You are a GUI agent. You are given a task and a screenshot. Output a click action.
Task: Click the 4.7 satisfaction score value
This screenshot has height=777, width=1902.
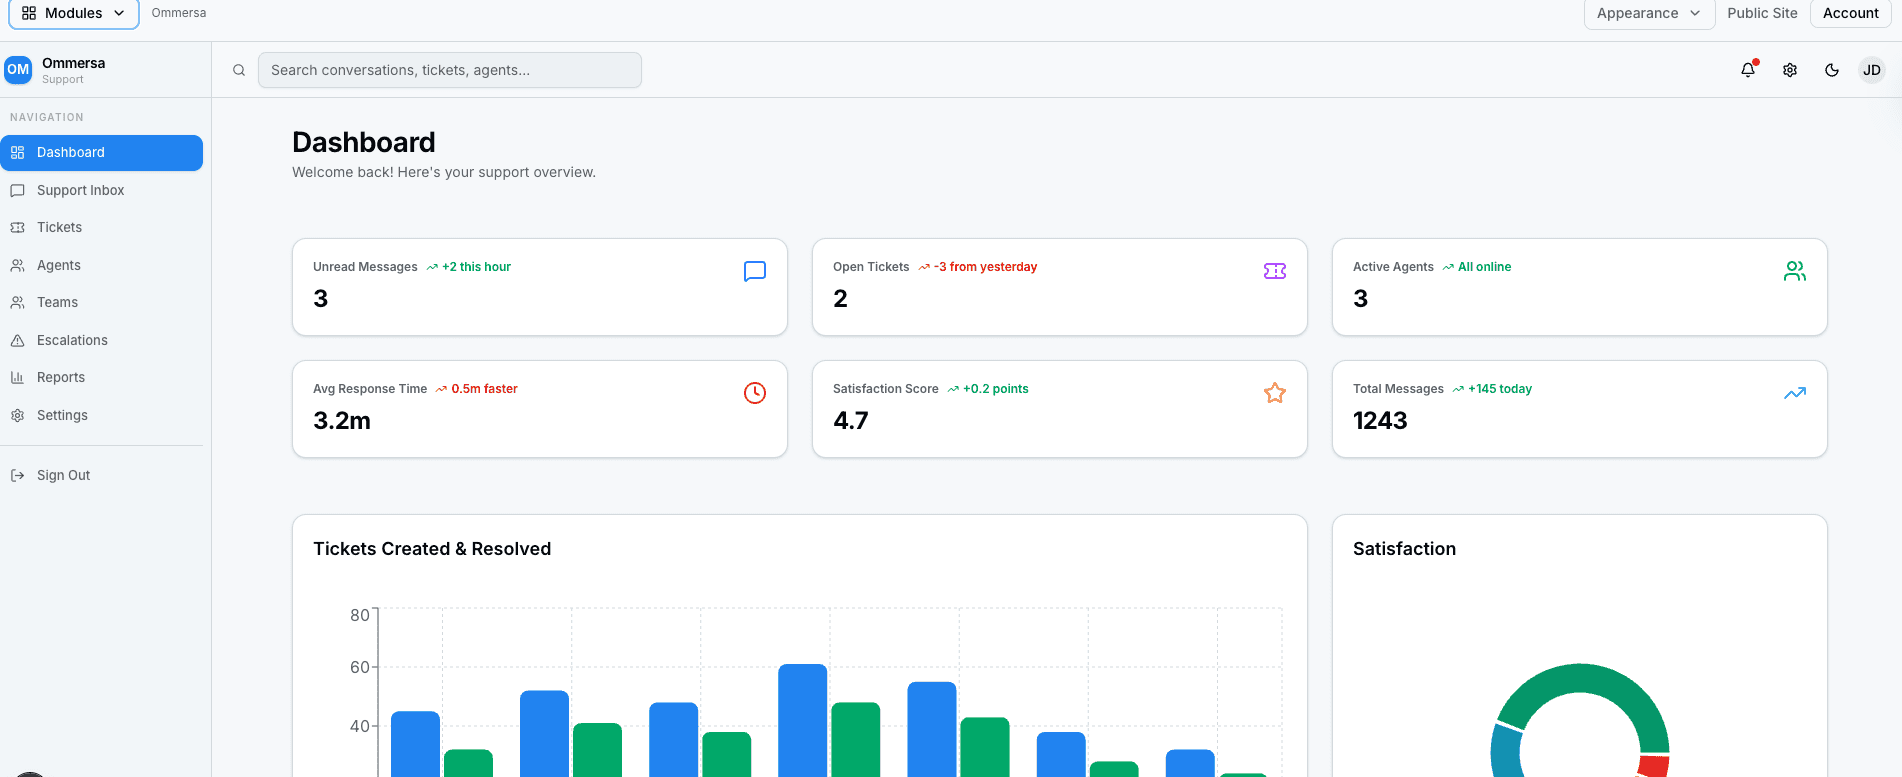pyautogui.click(x=851, y=421)
